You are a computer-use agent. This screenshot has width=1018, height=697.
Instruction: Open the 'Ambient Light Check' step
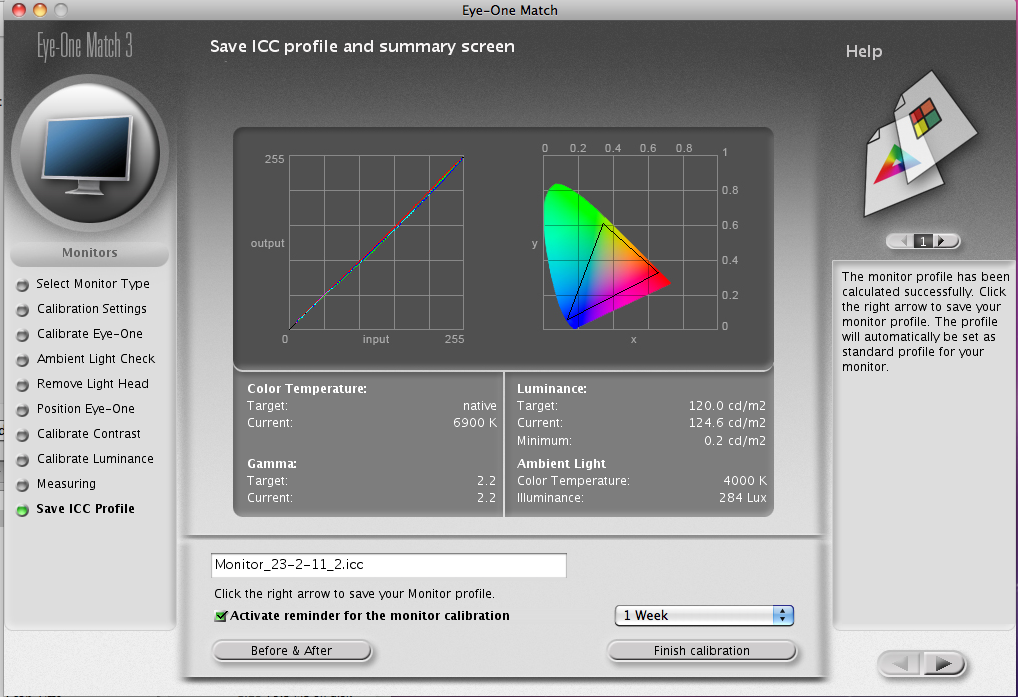[x=96, y=358]
